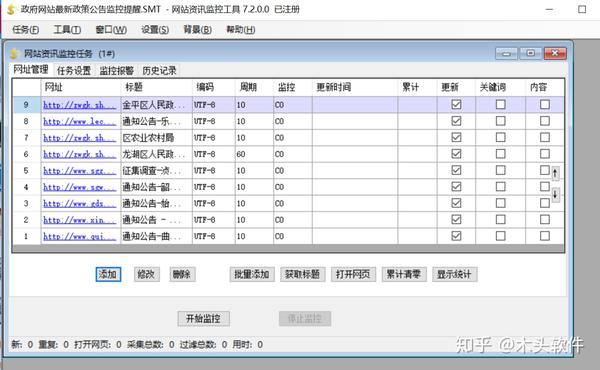Screen dimensions: 600x370
Task: Close the 网站资讯监控任务 child window
Action: click(555, 54)
